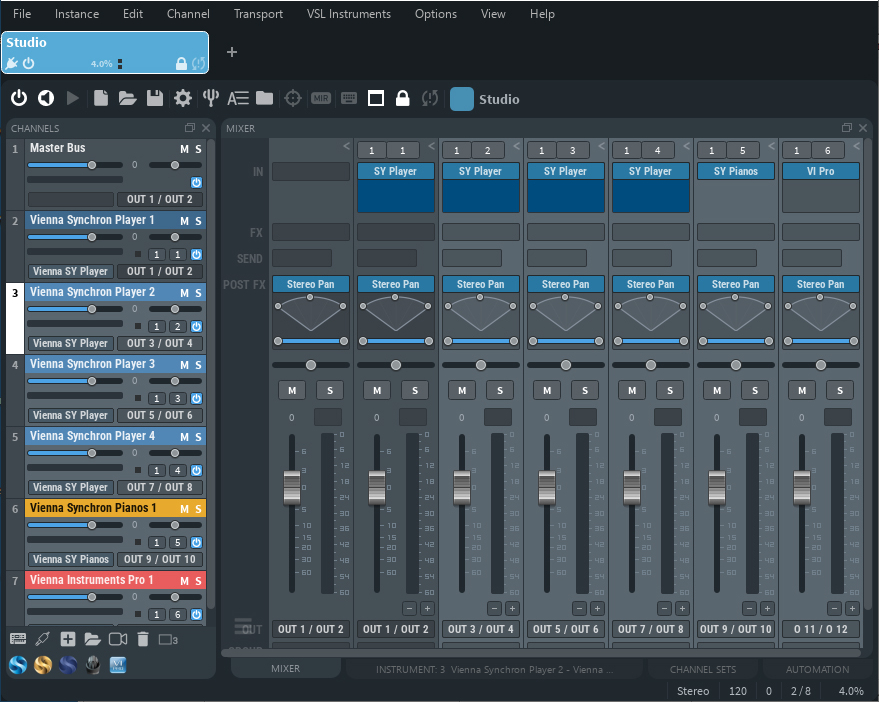Click the SY Pianos insert button in mixer
The height and width of the screenshot is (702, 879).
[735, 171]
